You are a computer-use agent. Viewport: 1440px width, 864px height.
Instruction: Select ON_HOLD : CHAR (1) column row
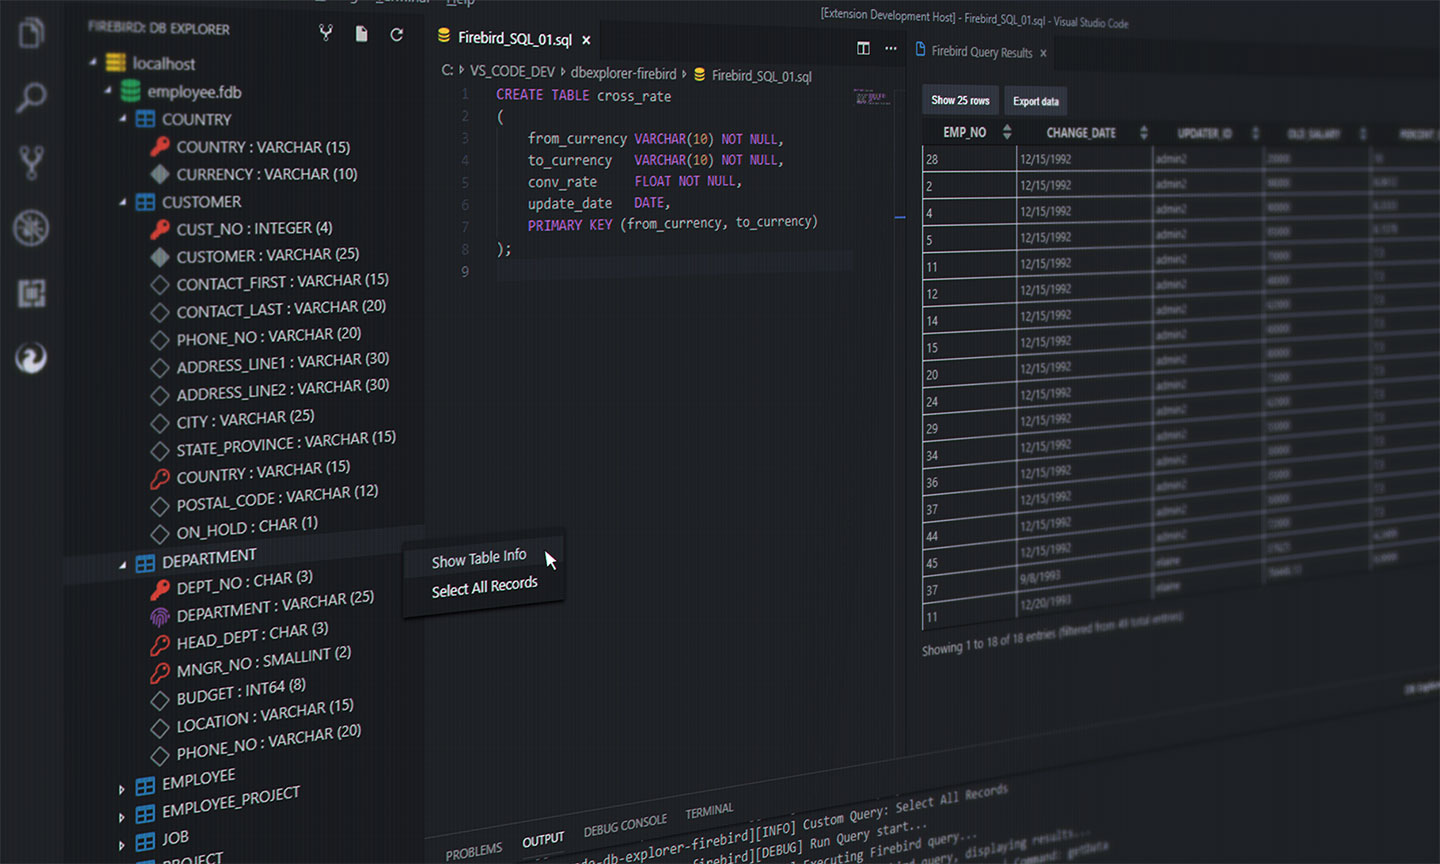coord(247,527)
